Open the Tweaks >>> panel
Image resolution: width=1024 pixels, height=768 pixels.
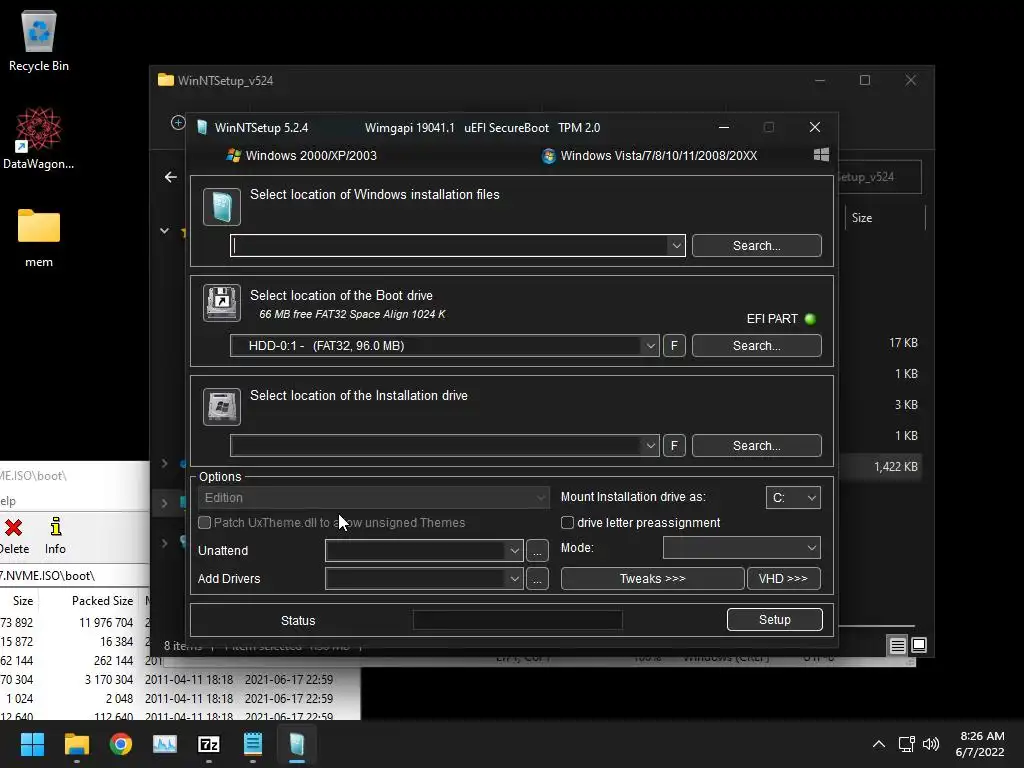pyautogui.click(x=652, y=579)
